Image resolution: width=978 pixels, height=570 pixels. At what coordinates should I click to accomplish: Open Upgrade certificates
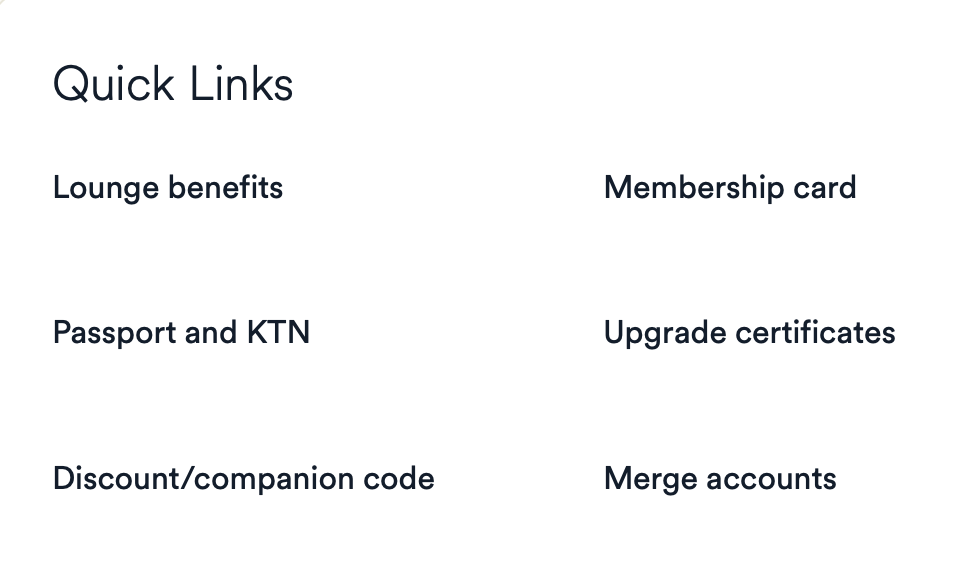tap(749, 333)
